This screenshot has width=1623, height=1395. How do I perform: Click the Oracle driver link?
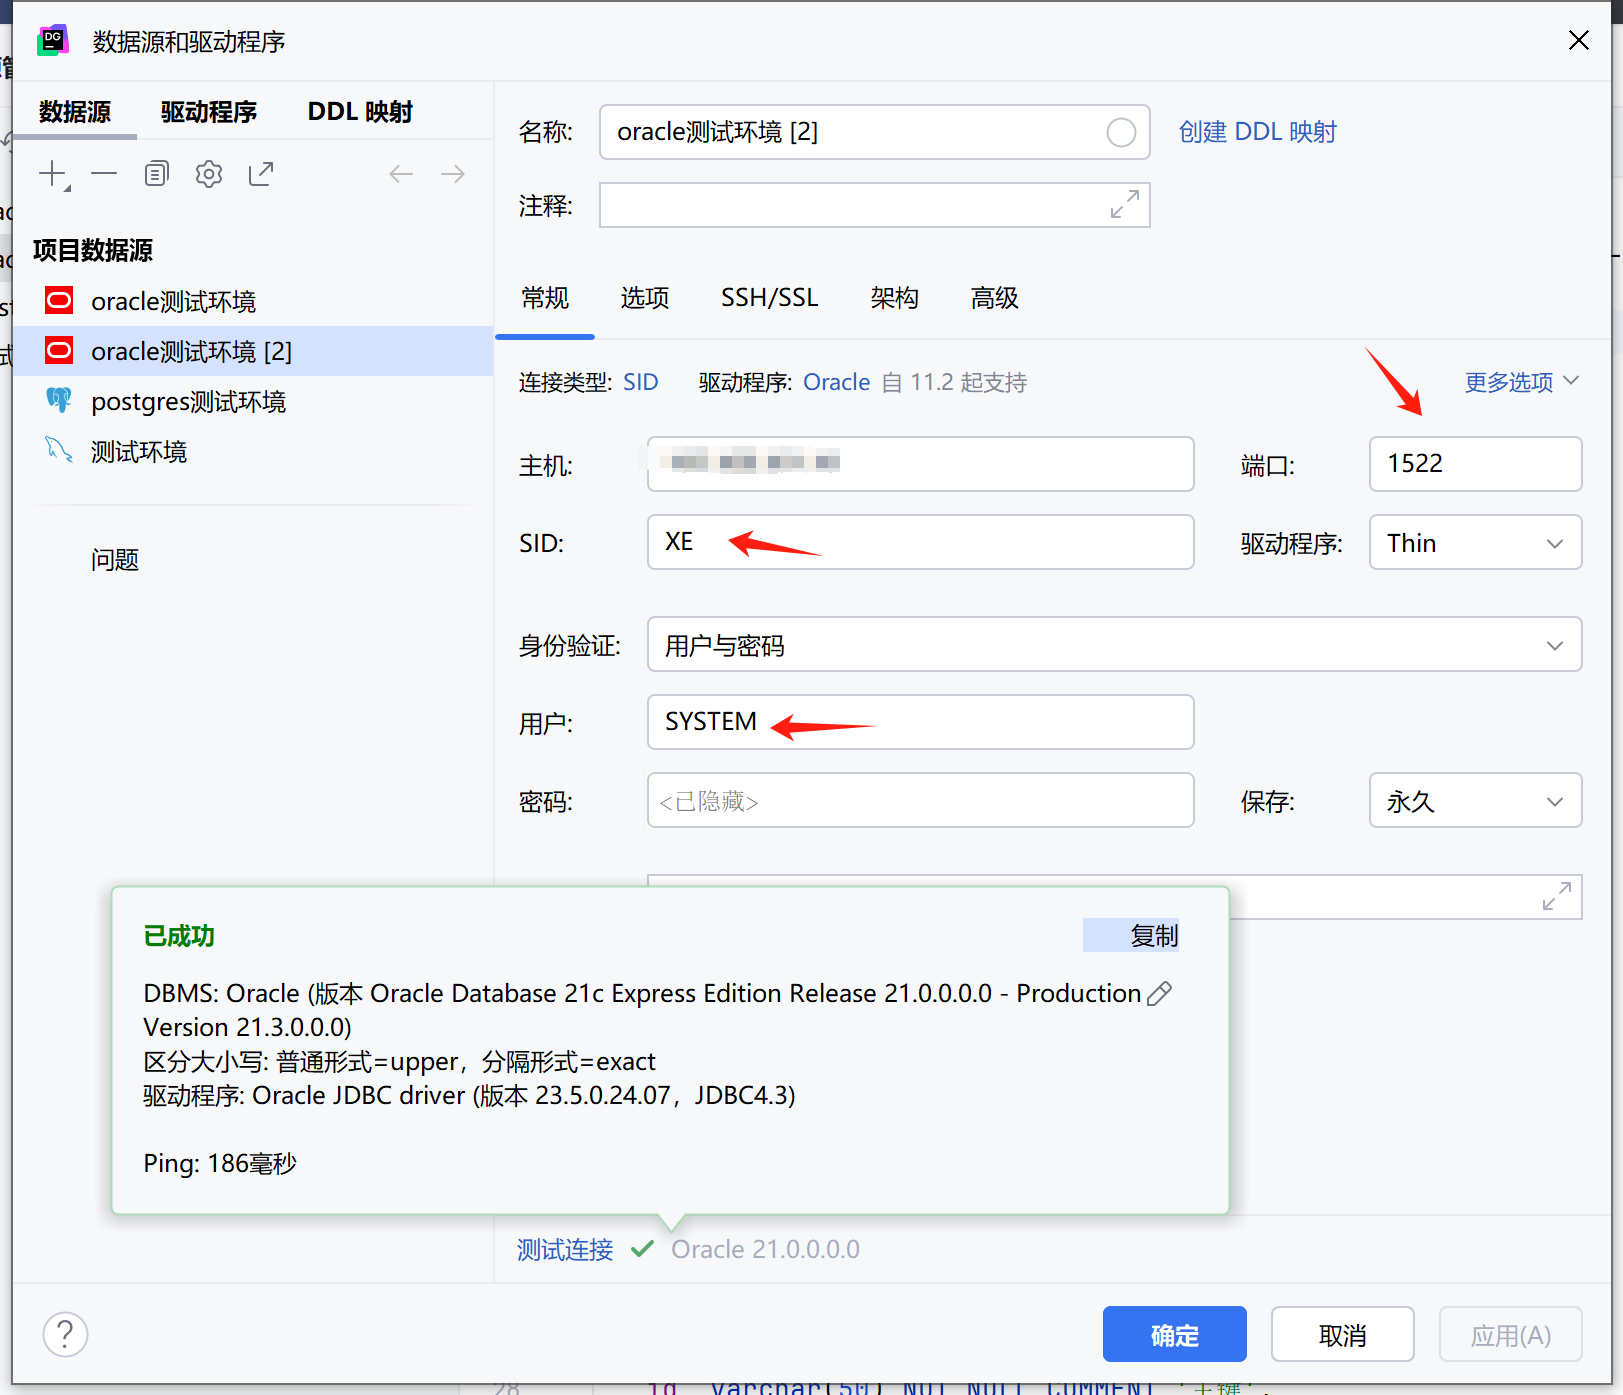[837, 382]
